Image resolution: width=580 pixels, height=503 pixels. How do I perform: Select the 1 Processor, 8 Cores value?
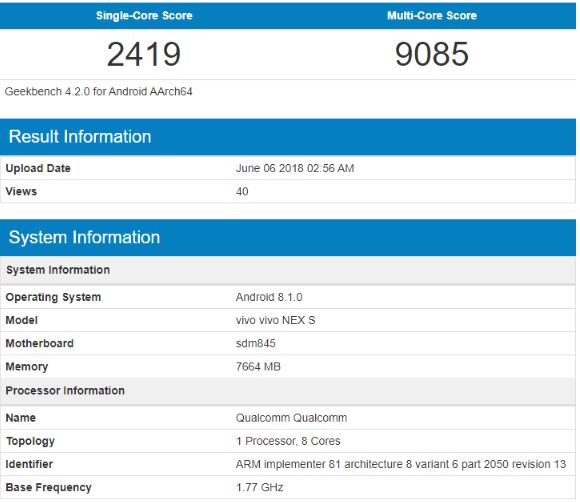(x=288, y=441)
